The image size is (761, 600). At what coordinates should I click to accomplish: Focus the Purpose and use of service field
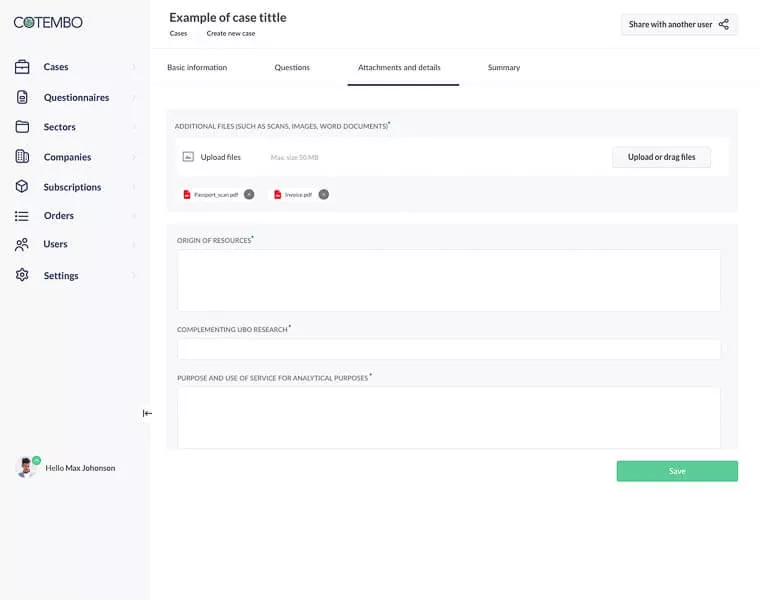(x=448, y=417)
